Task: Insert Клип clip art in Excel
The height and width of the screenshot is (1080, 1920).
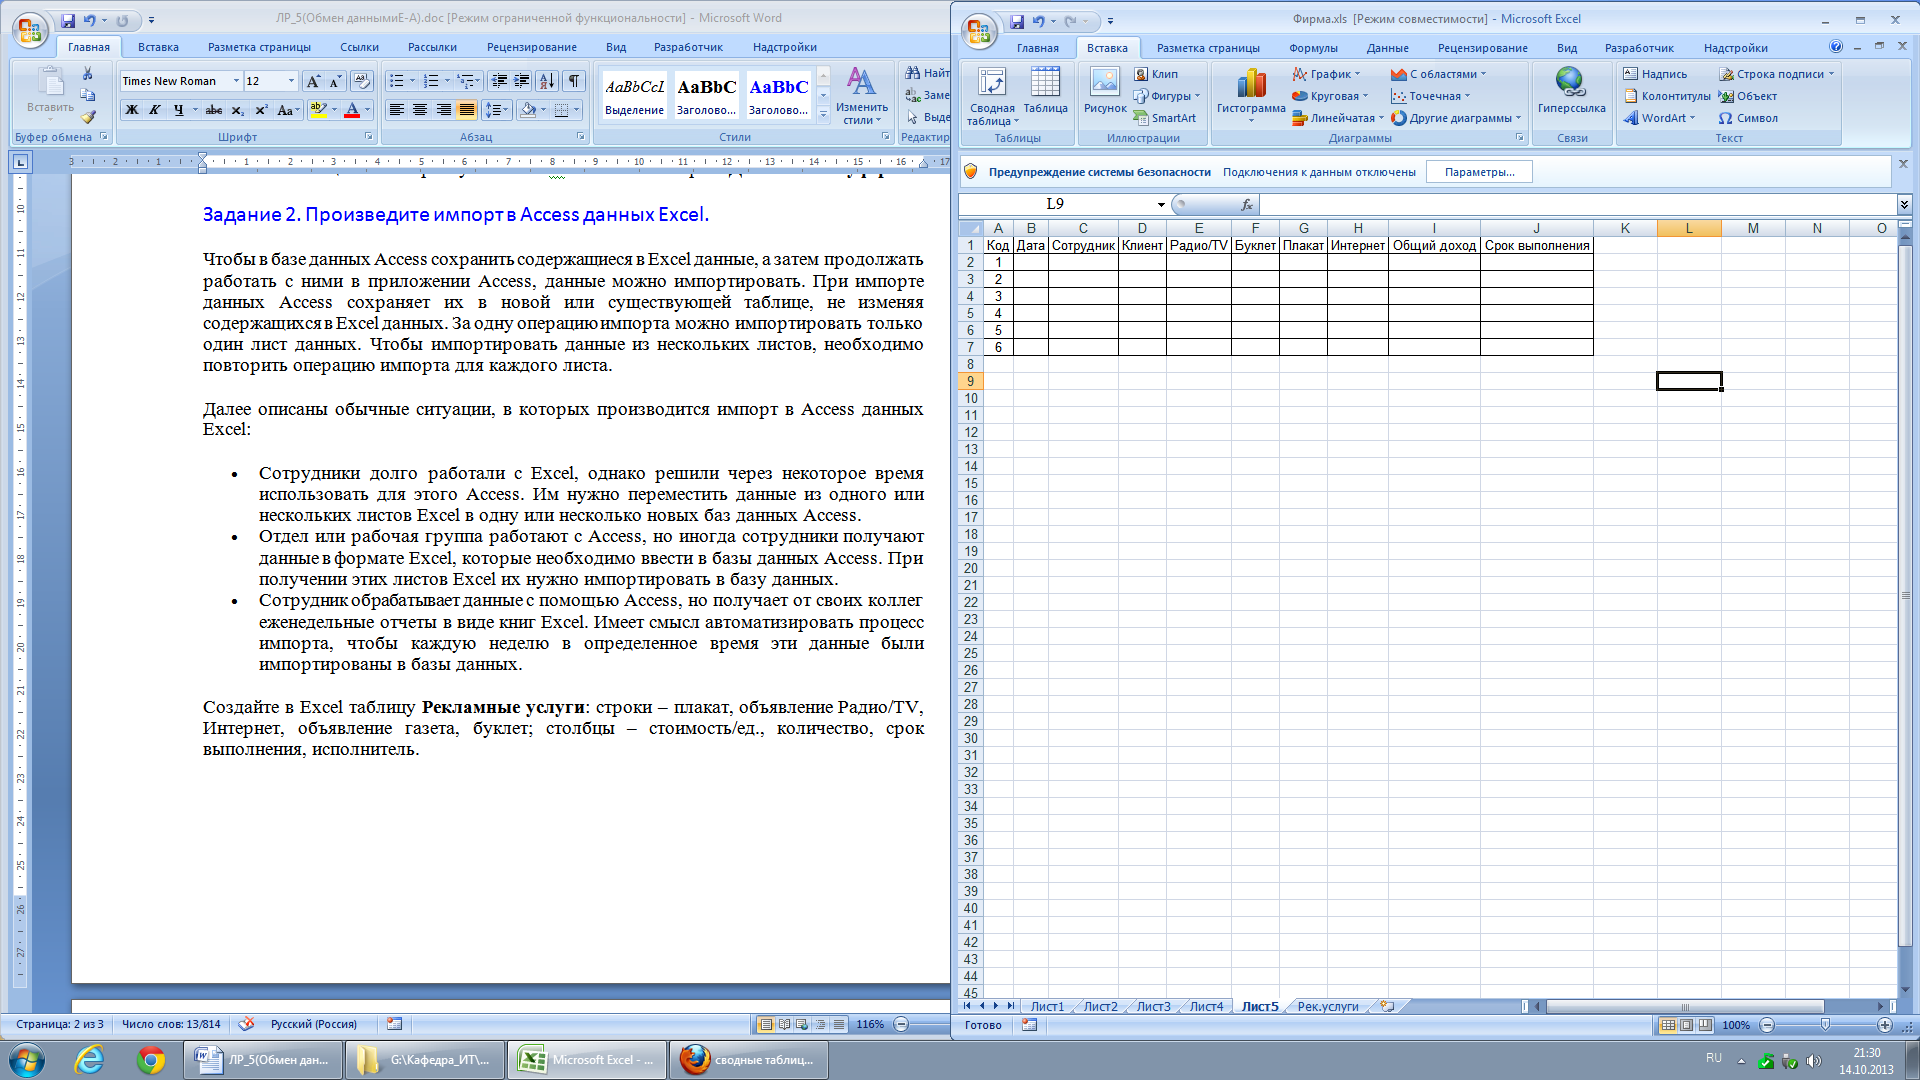Action: coord(1156,74)
